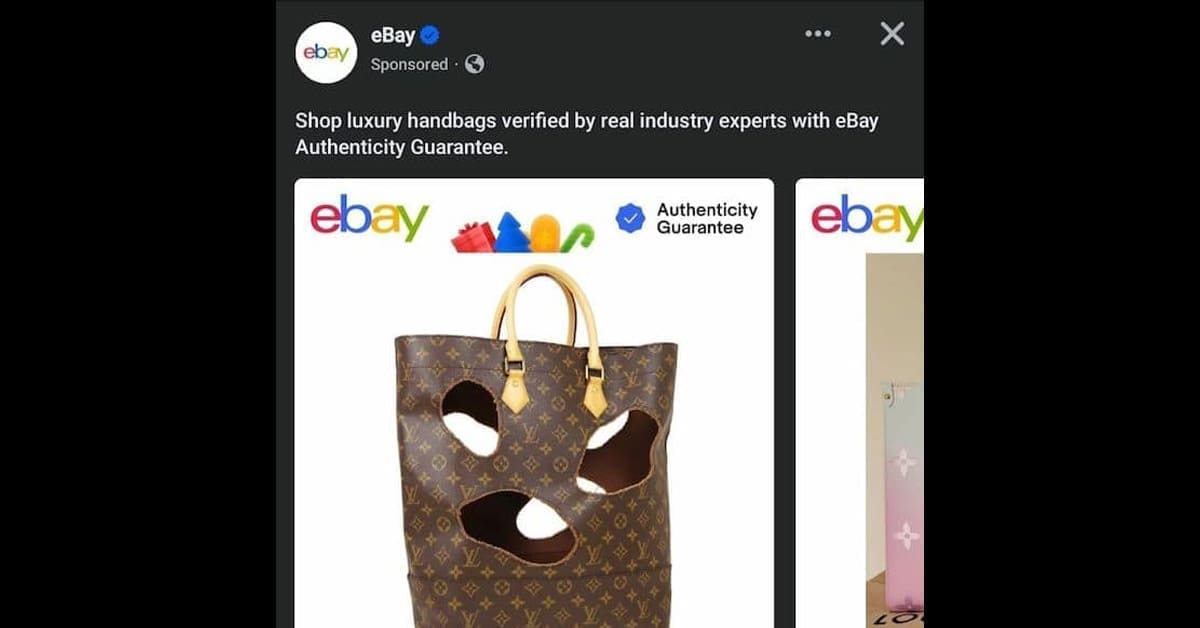Click the globe public audience icon

coord(475,64)
